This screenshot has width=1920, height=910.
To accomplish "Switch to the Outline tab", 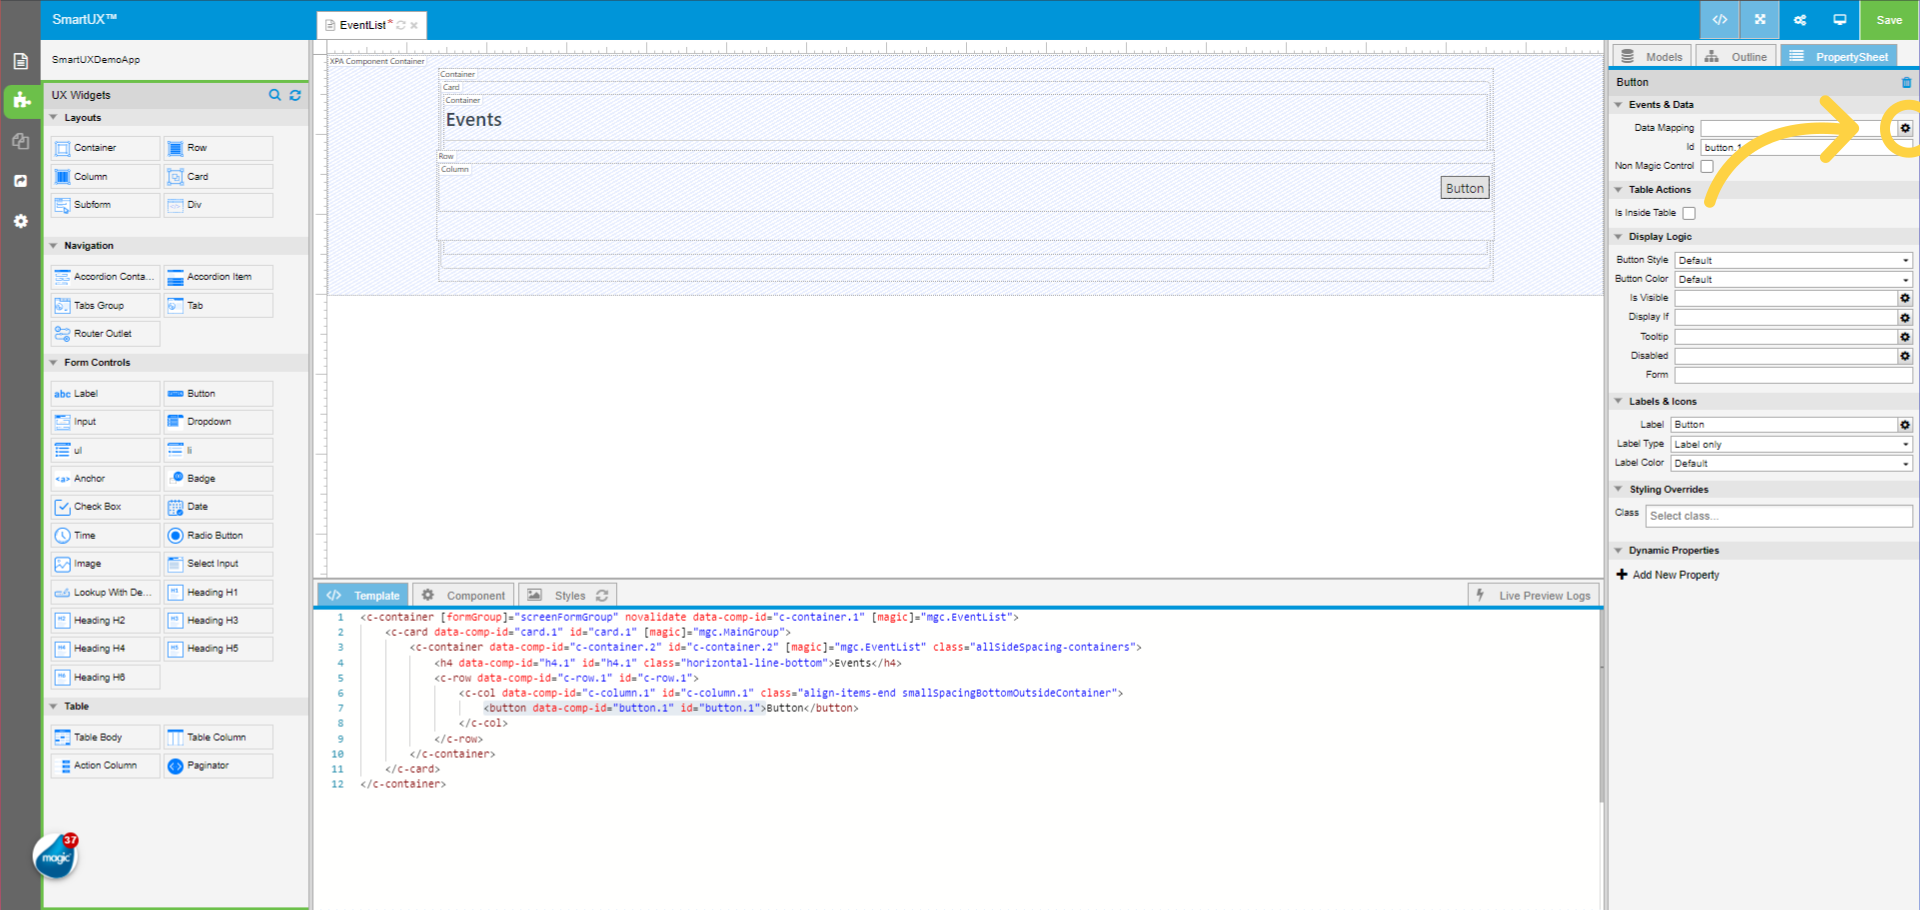I will tap(1736, 56).
